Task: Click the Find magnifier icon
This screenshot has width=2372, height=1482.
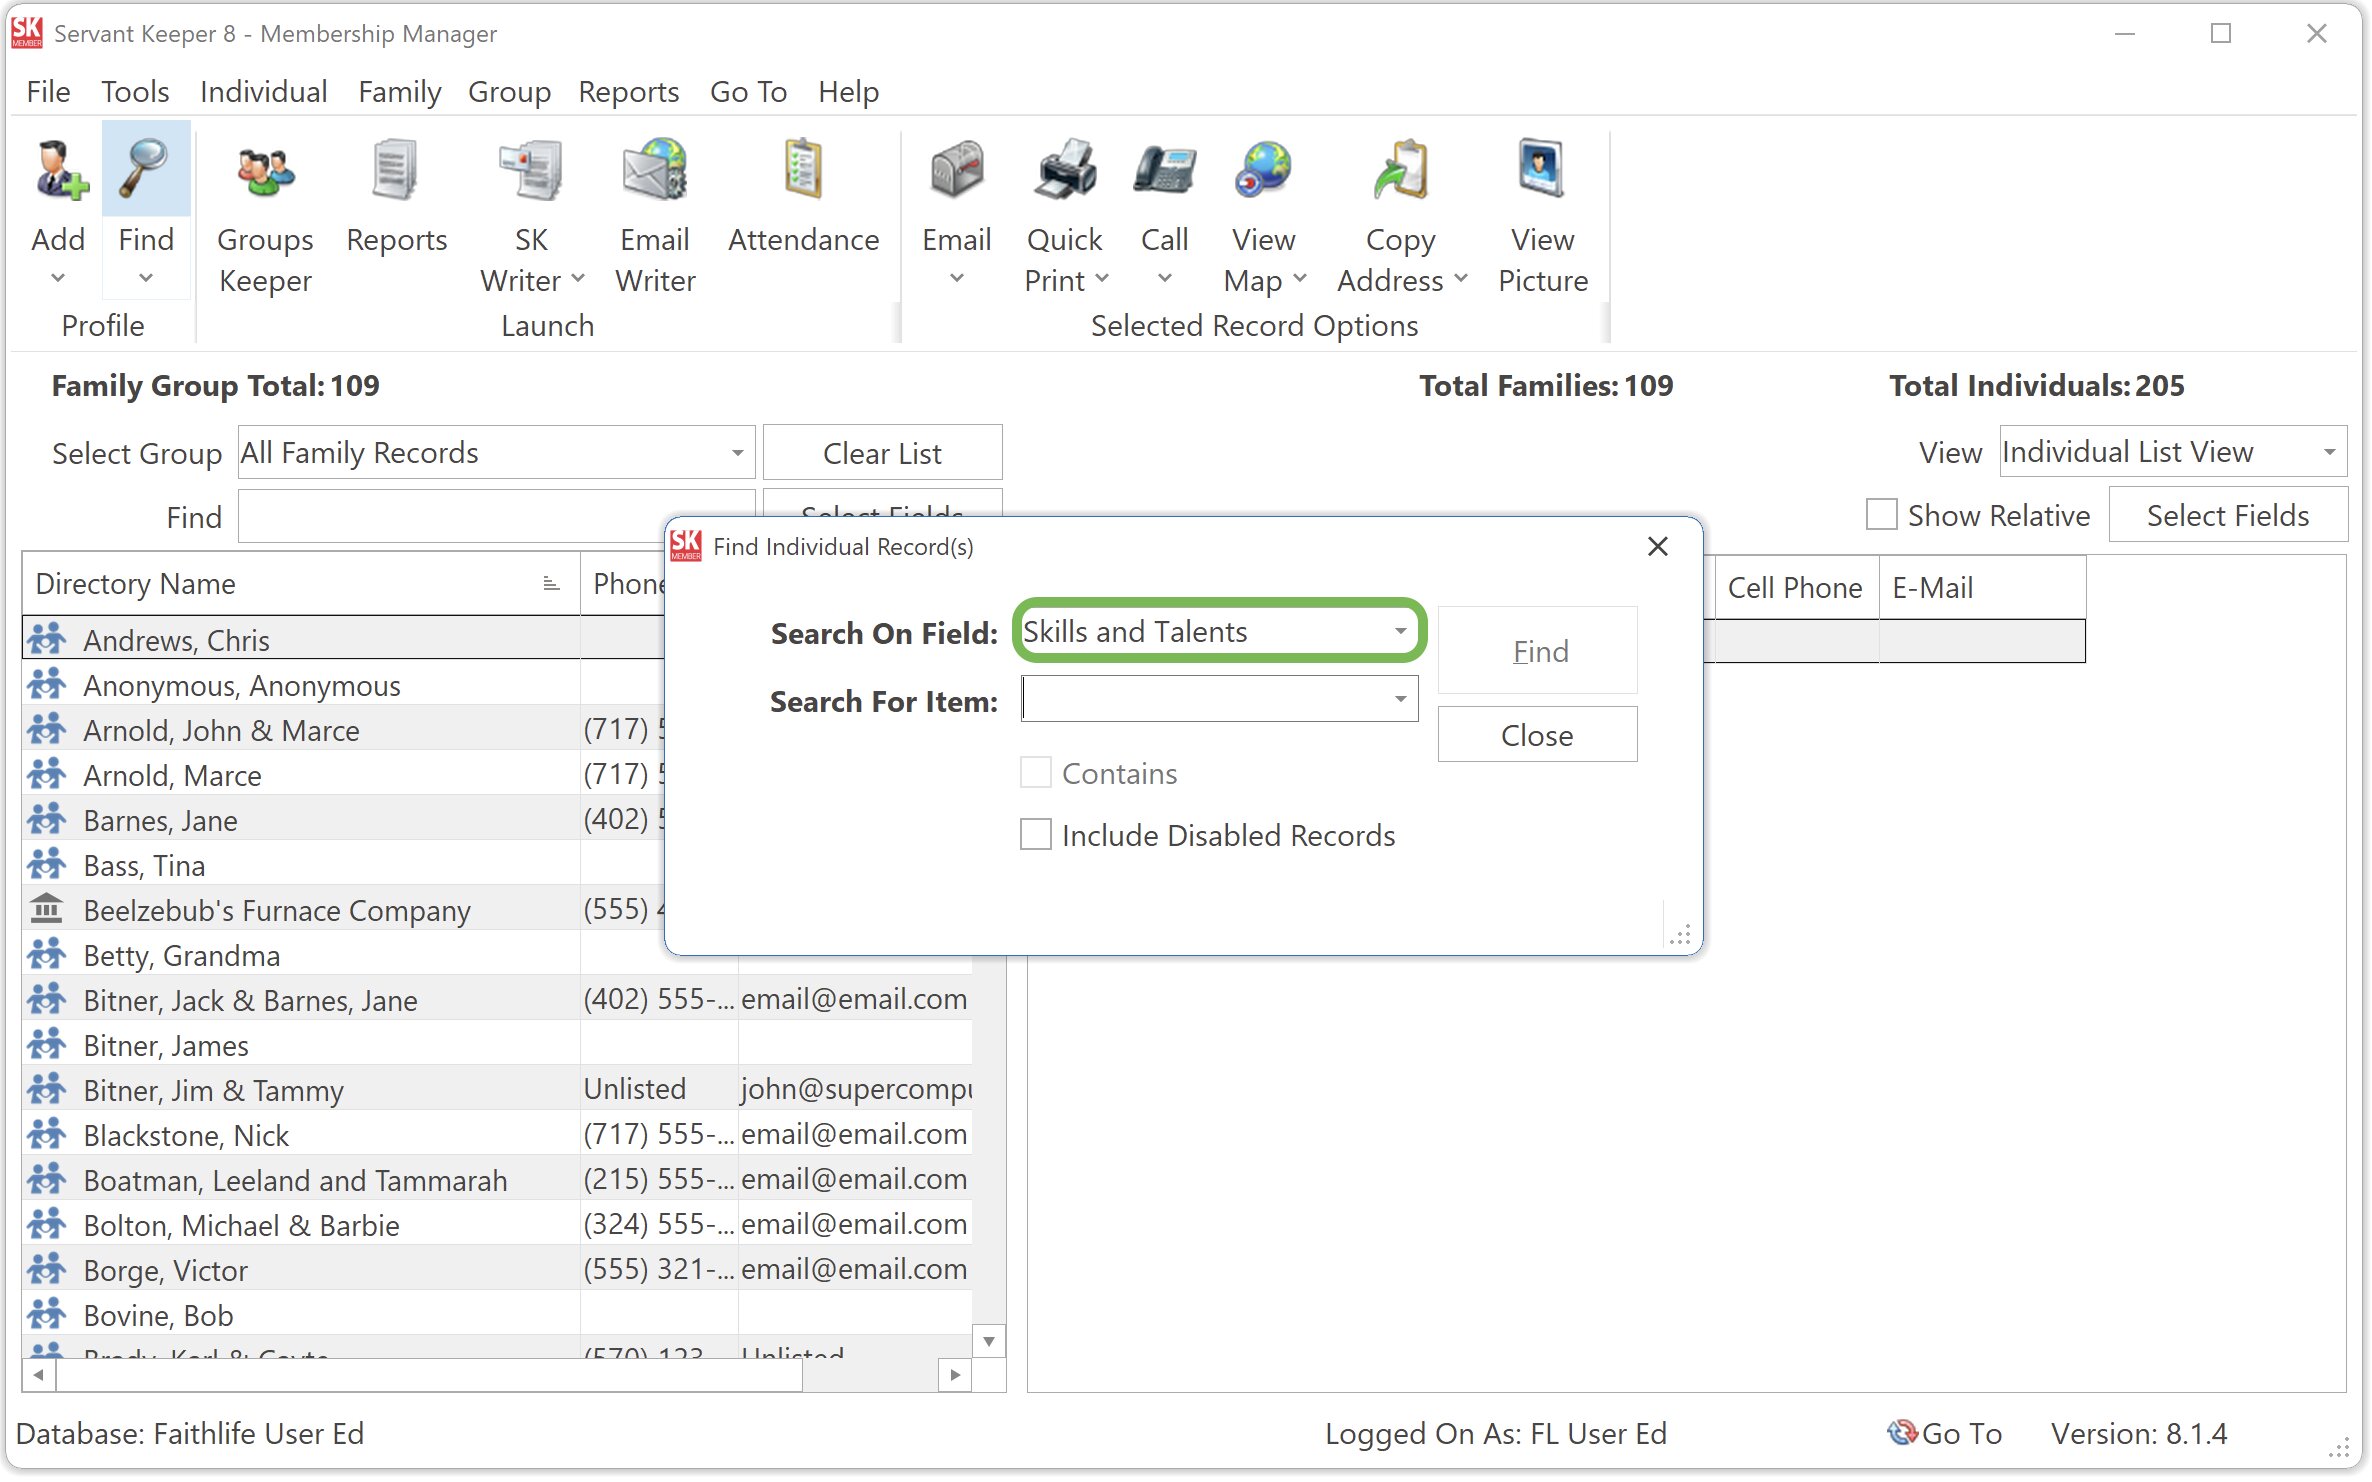Action: click(x=145, y=170)
